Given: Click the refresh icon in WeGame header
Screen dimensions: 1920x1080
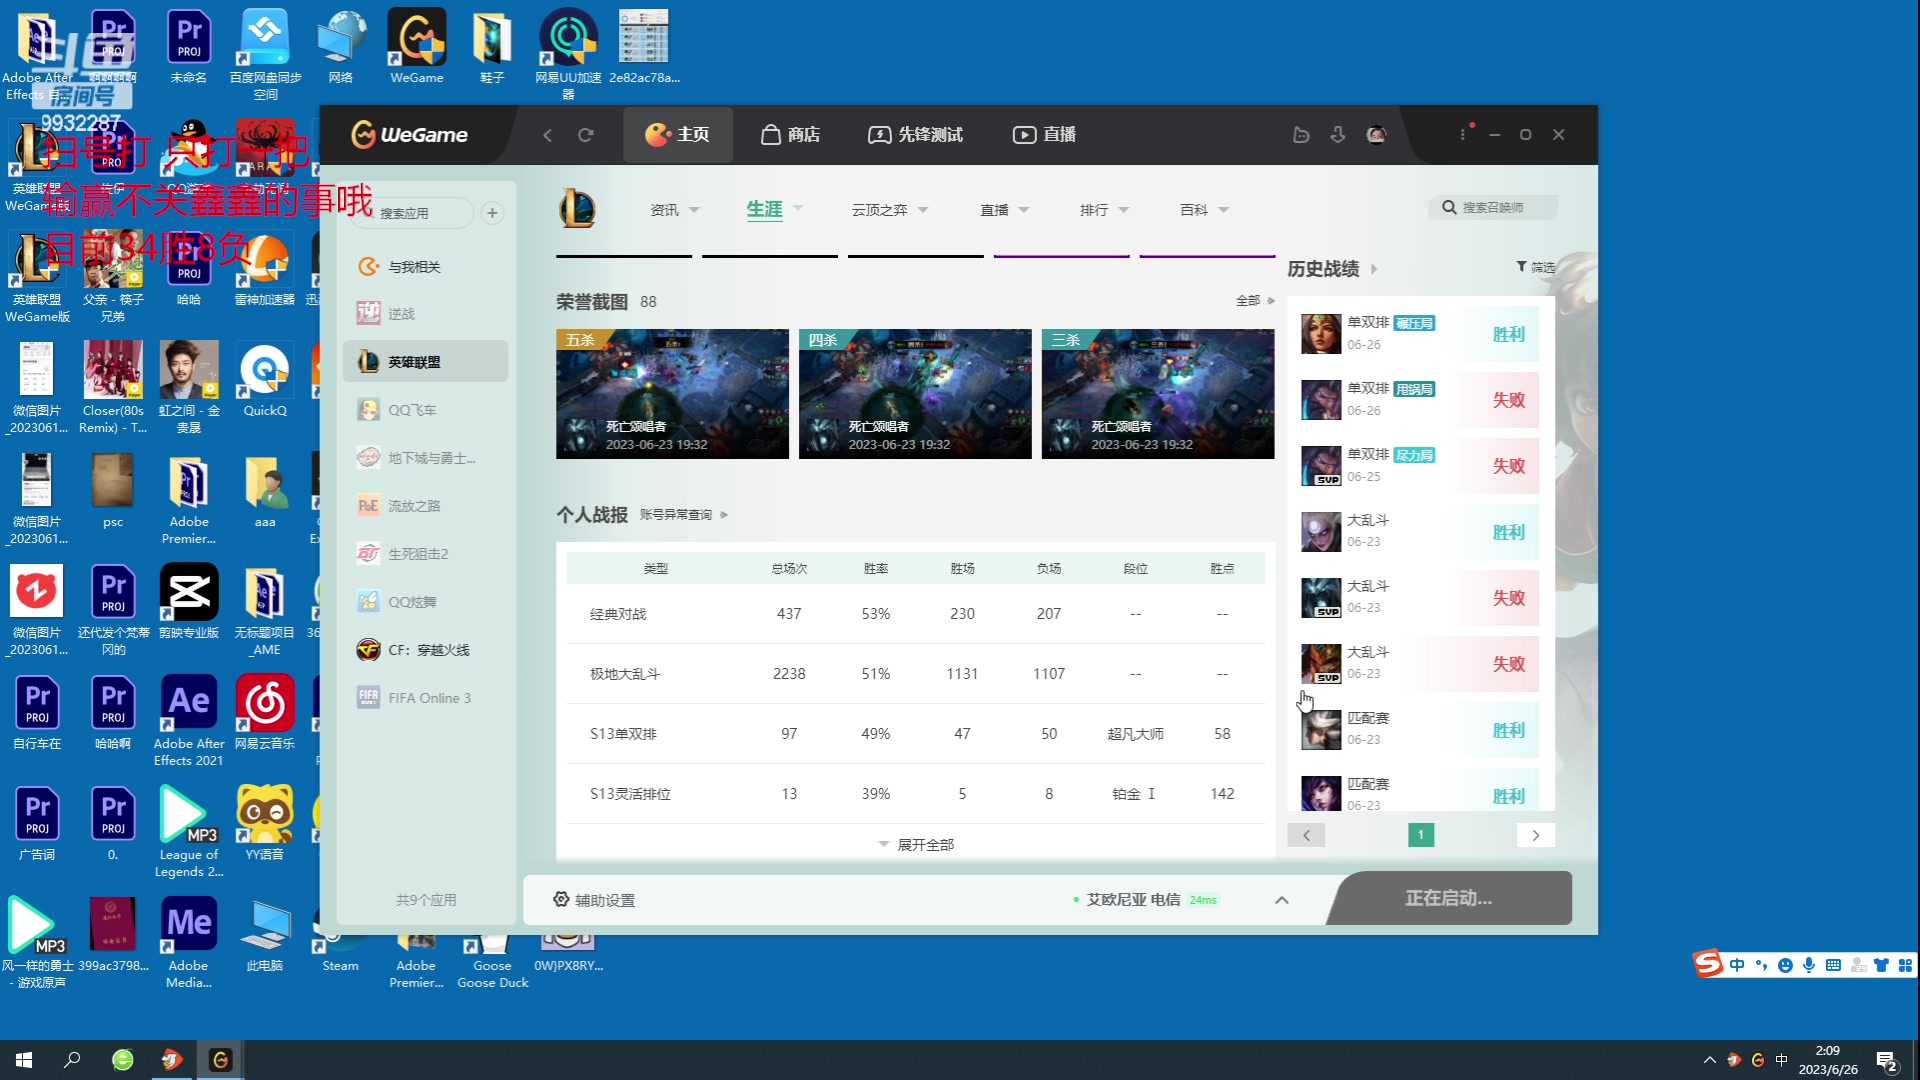Looking at the screenshot, I should pyautogui.click(x=586, y=135).
